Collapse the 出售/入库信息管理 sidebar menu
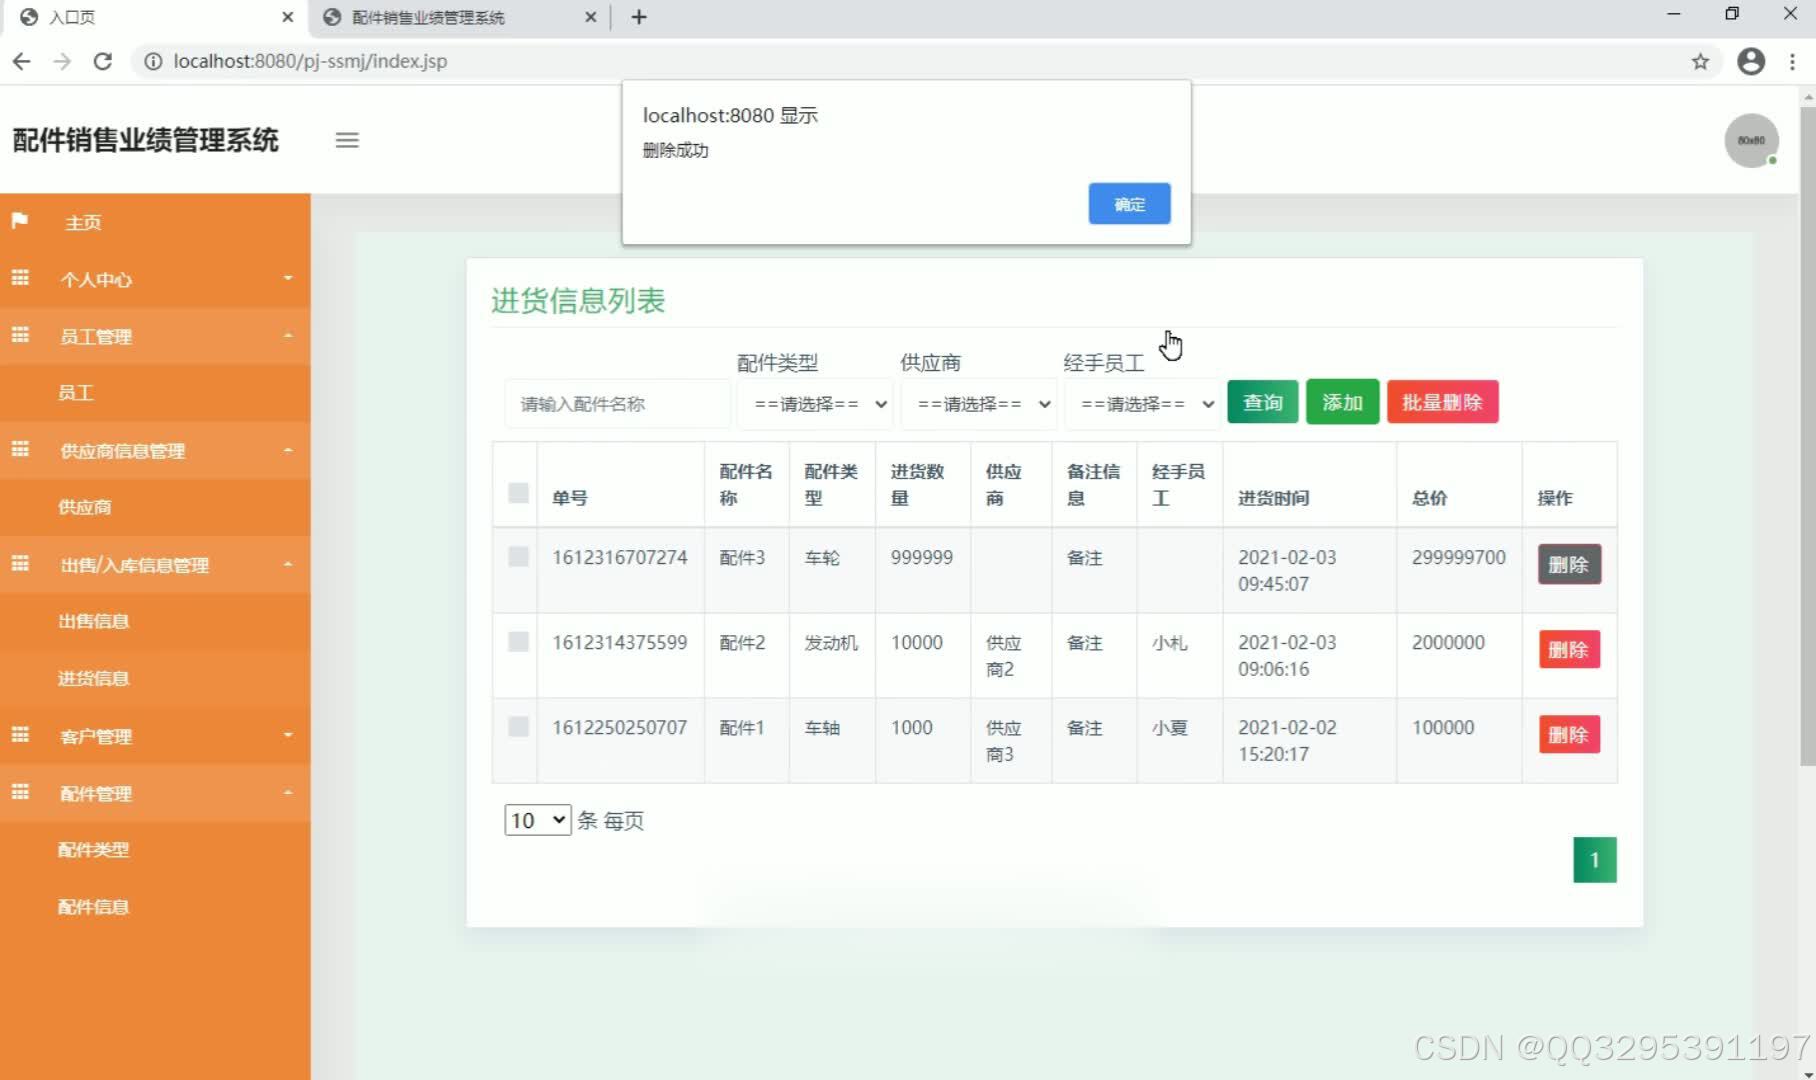Image resolution: width=1816 pixels, height=1080 pixels. point(155,564)
